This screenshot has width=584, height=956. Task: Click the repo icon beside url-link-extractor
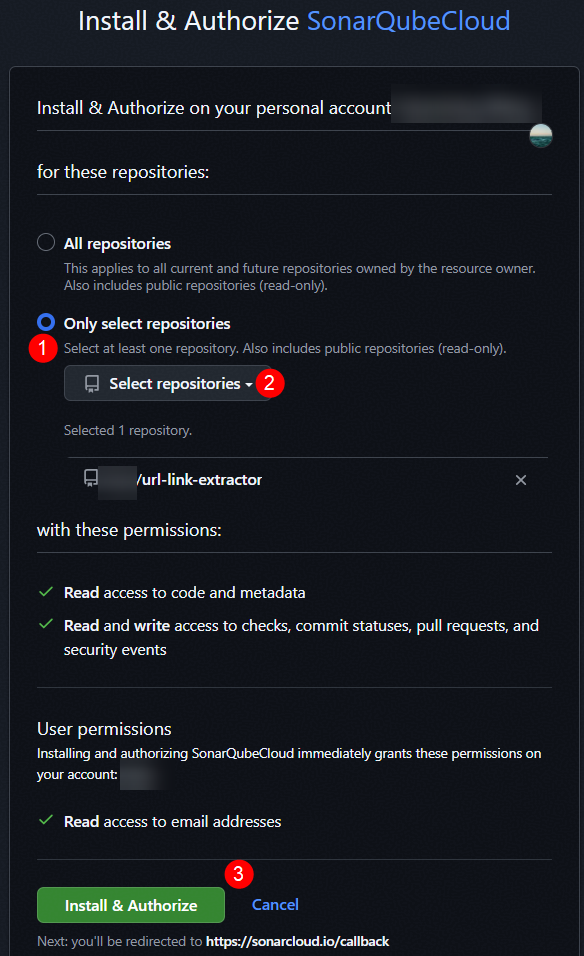click(91, 477)
